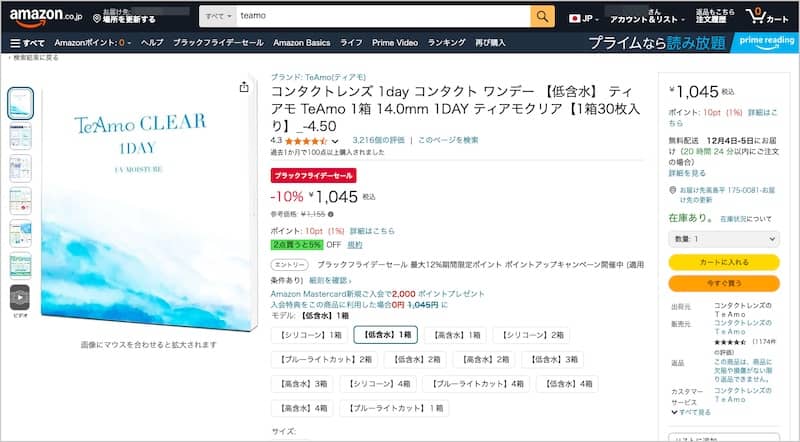Open the Amazonポイント dropdown
800x442 pixels.
coord(92,43)
